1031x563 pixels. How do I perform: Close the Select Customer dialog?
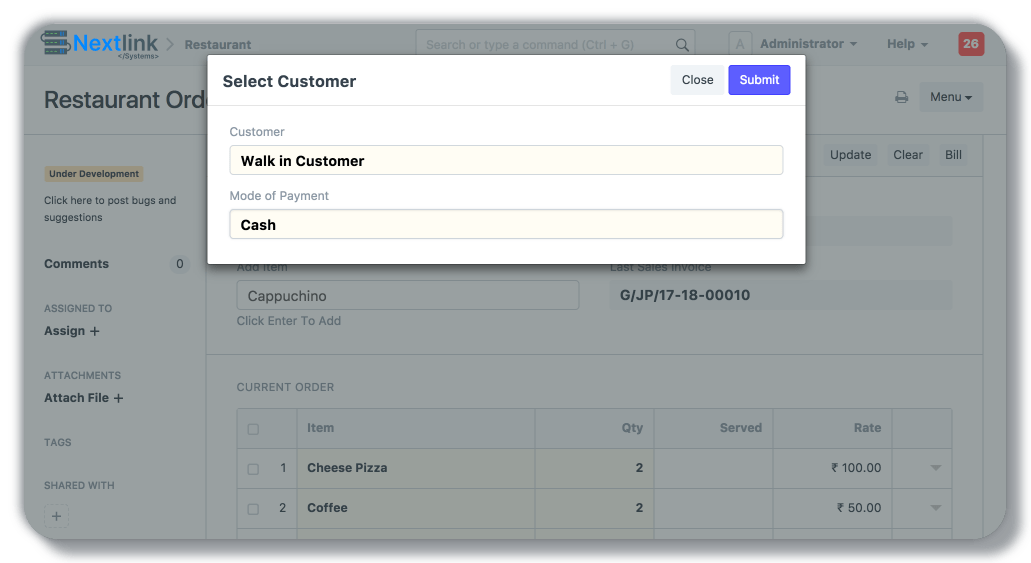[x=697, y=80]
